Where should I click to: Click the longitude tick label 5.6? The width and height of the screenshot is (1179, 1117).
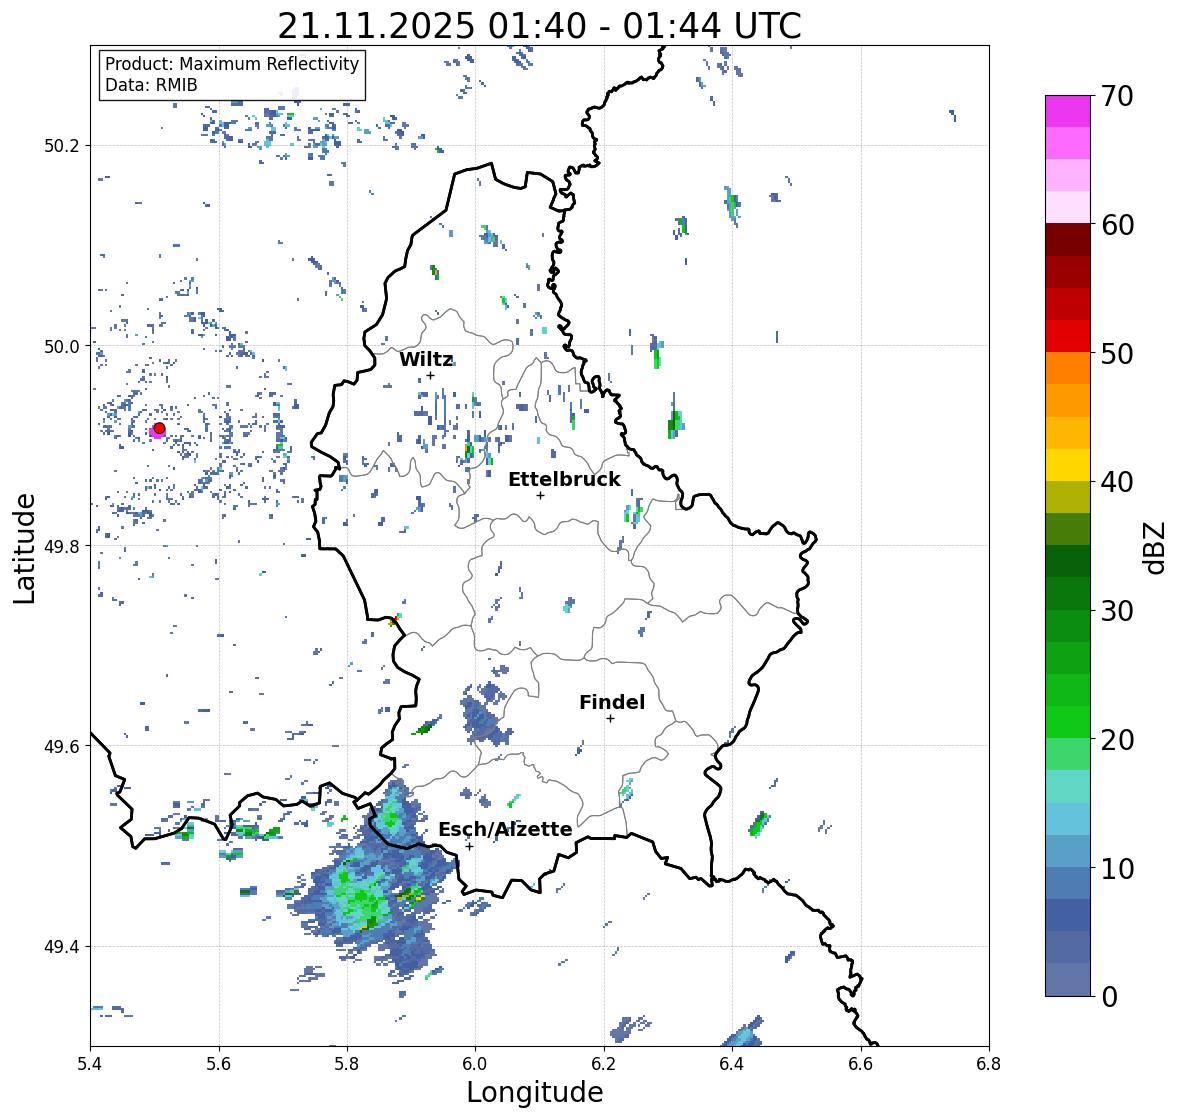[219, 1064]
